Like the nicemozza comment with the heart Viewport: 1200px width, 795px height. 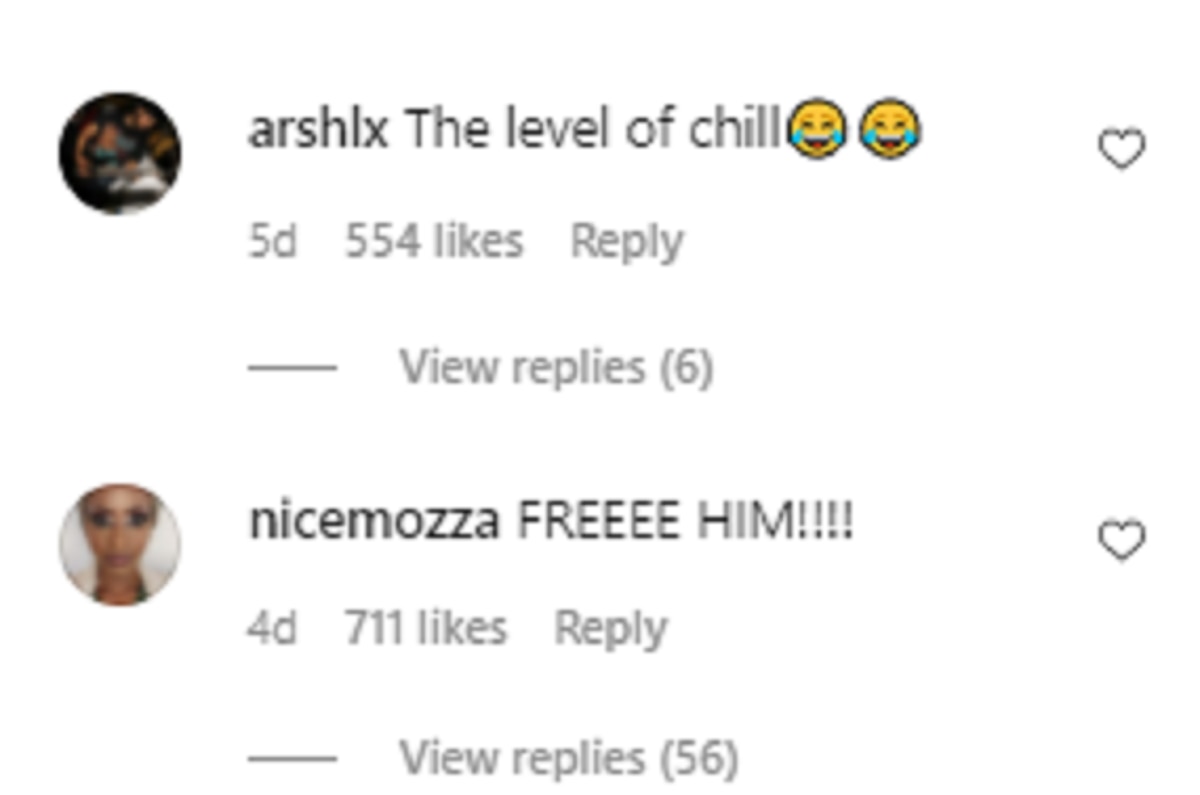point(1121,541)
